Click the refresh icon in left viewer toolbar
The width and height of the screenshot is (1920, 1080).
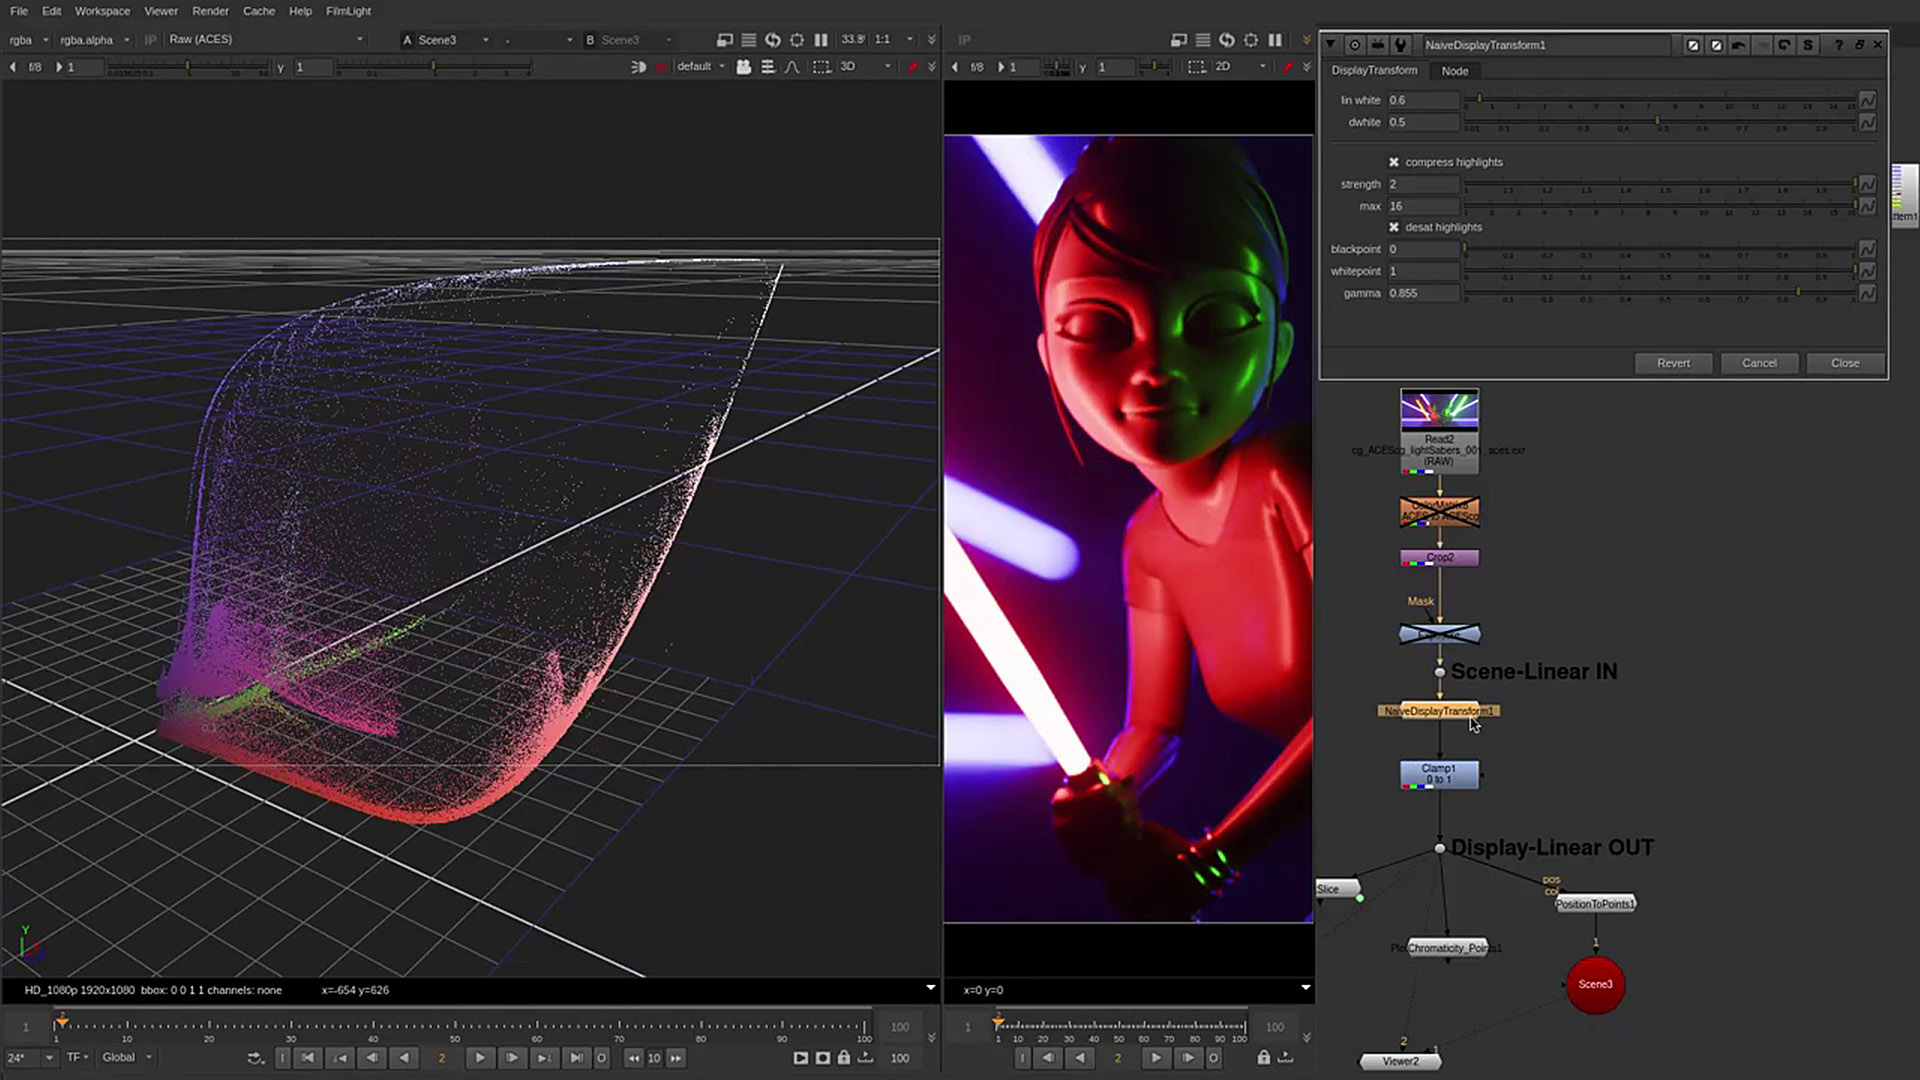point(773,40)
